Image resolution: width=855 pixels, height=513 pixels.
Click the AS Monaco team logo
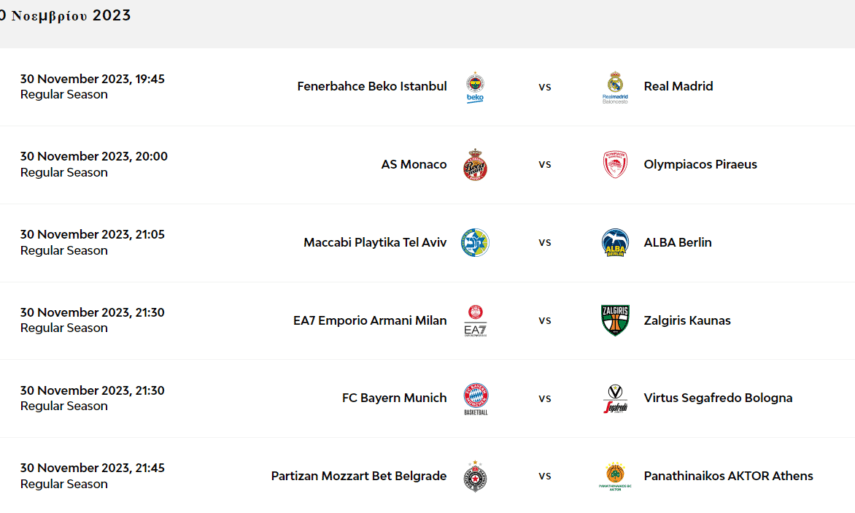click(x=475, y=165)
